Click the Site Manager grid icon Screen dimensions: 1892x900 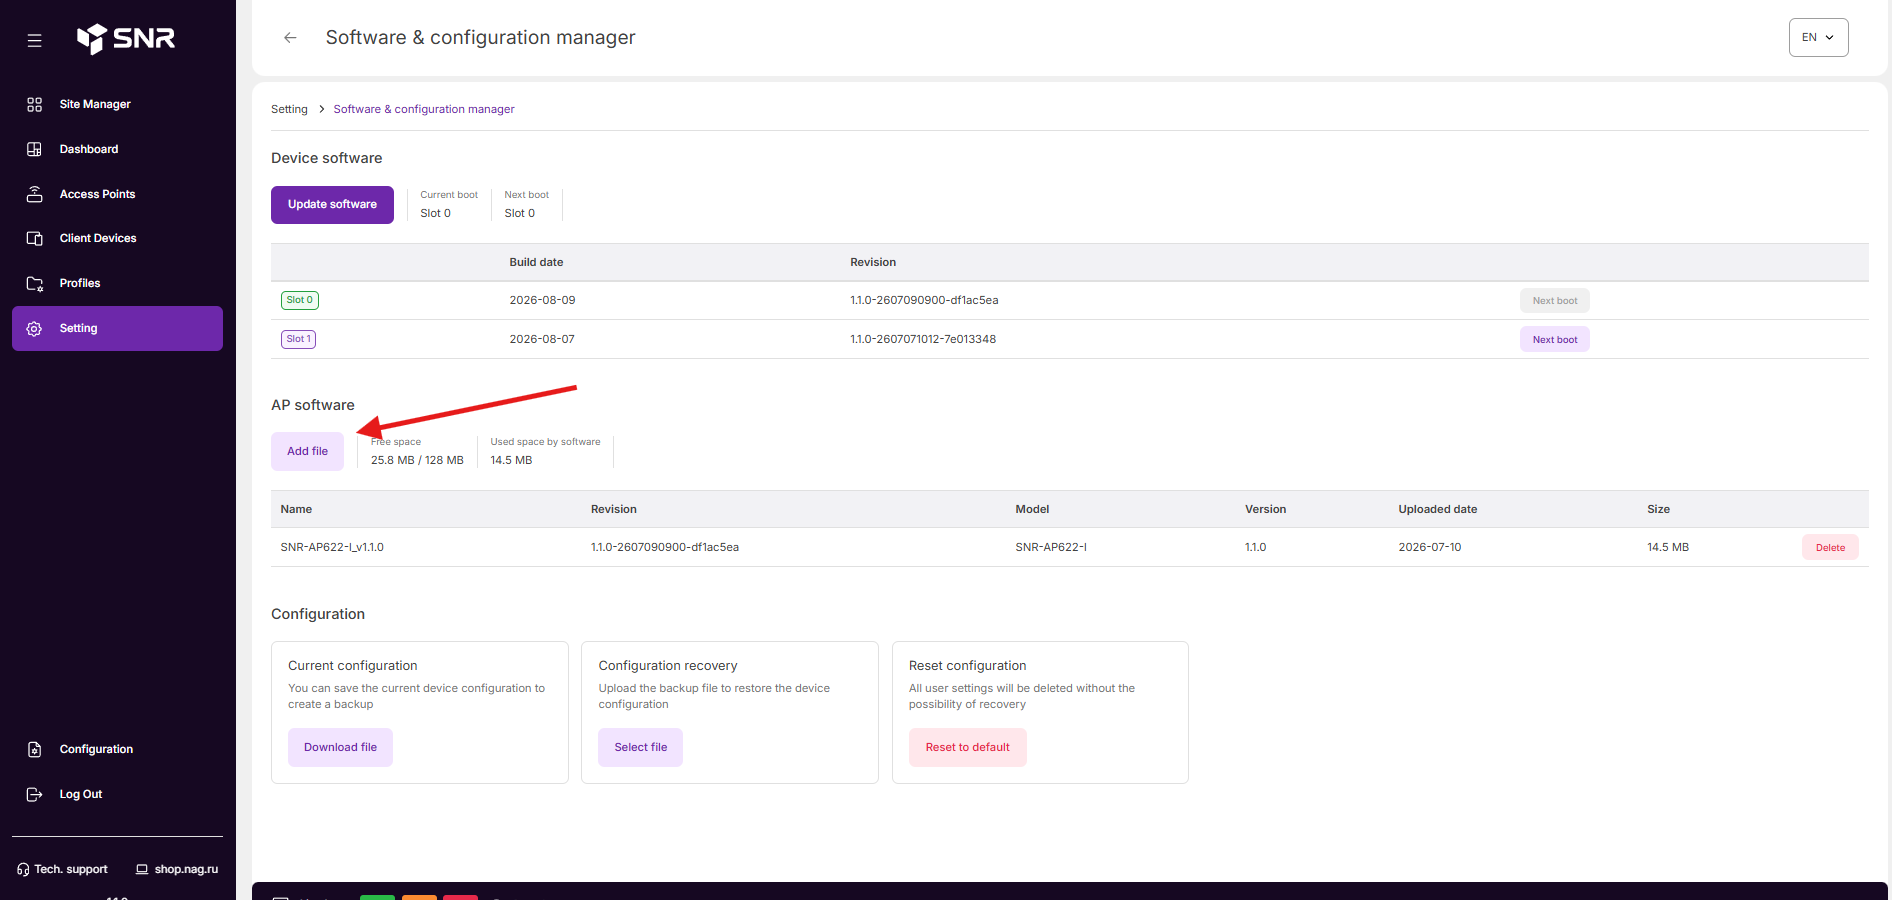coord(34,104)
